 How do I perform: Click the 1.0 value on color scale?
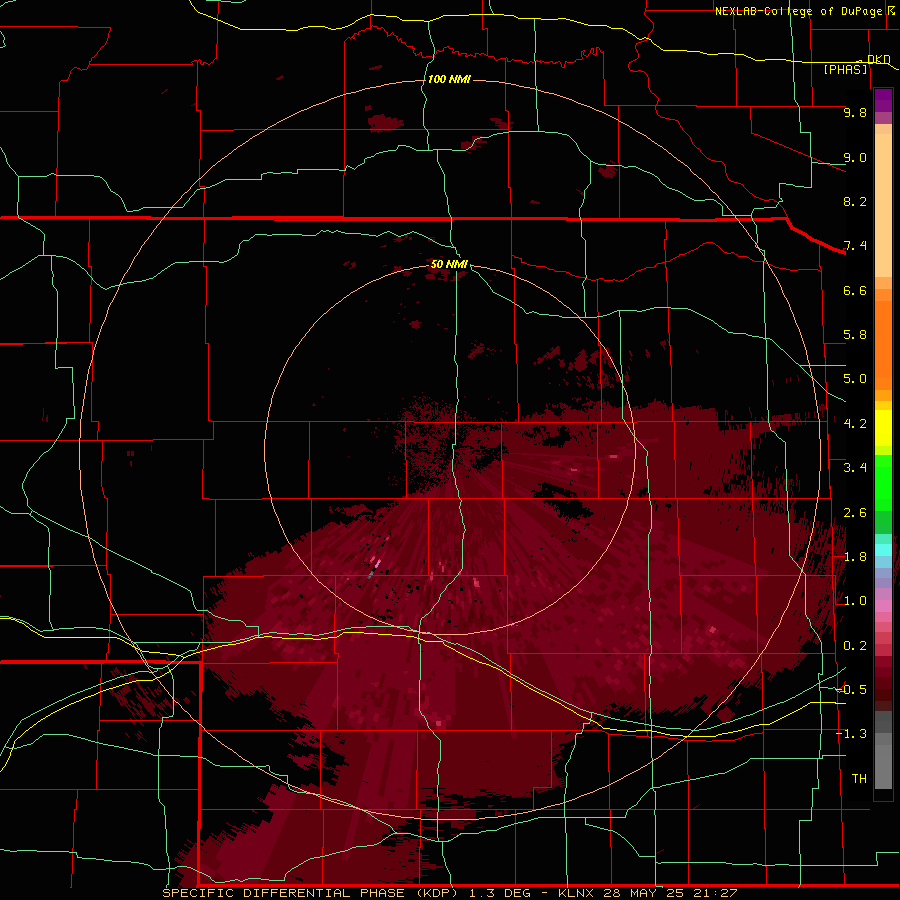[855, 601]
